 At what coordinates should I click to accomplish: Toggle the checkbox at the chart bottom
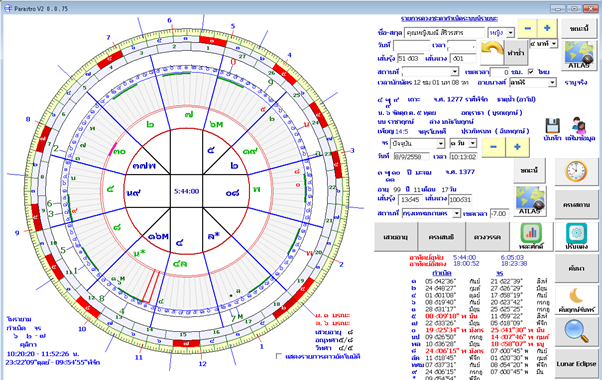[x=279, y=357]
